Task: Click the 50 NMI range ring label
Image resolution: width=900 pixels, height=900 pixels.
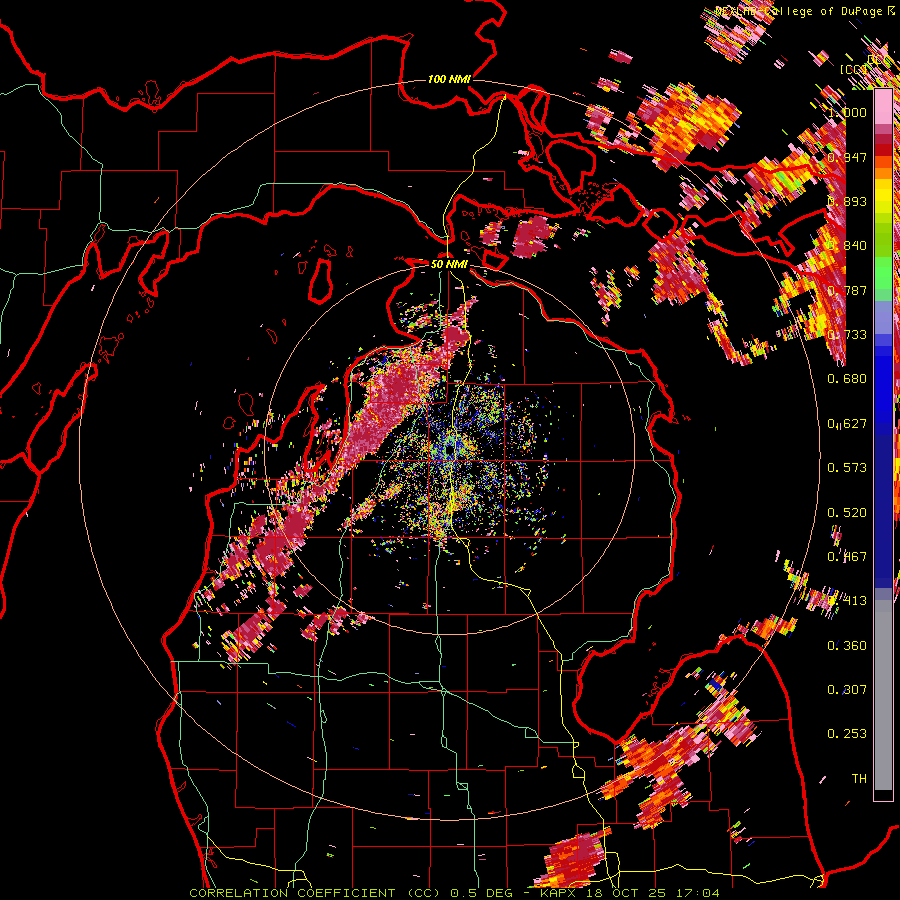Action: click(x=449, y=264)
